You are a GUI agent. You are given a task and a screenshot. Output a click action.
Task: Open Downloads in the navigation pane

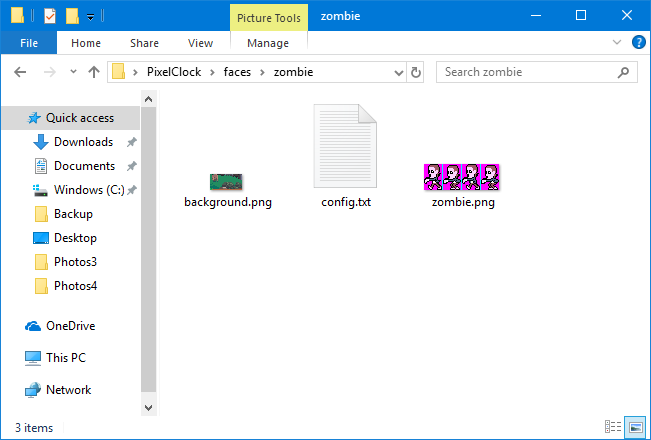pos(83,142)
